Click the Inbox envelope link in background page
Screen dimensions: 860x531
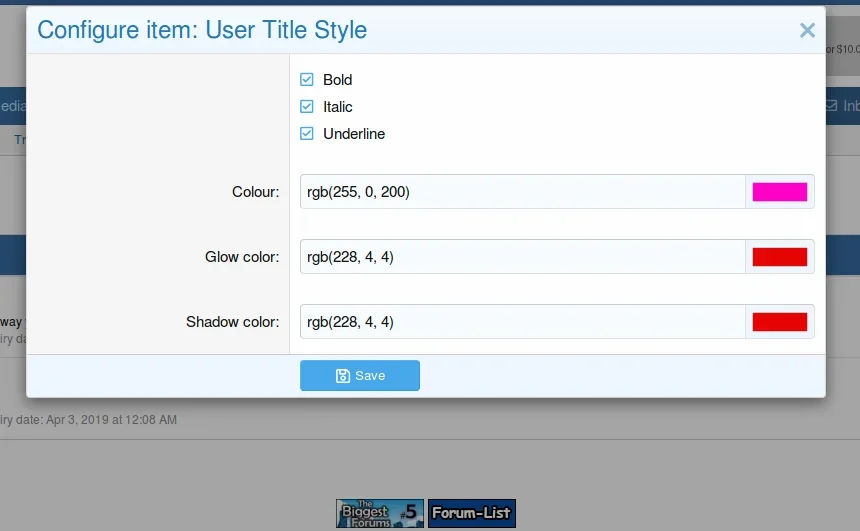click(x=842, y=106)
